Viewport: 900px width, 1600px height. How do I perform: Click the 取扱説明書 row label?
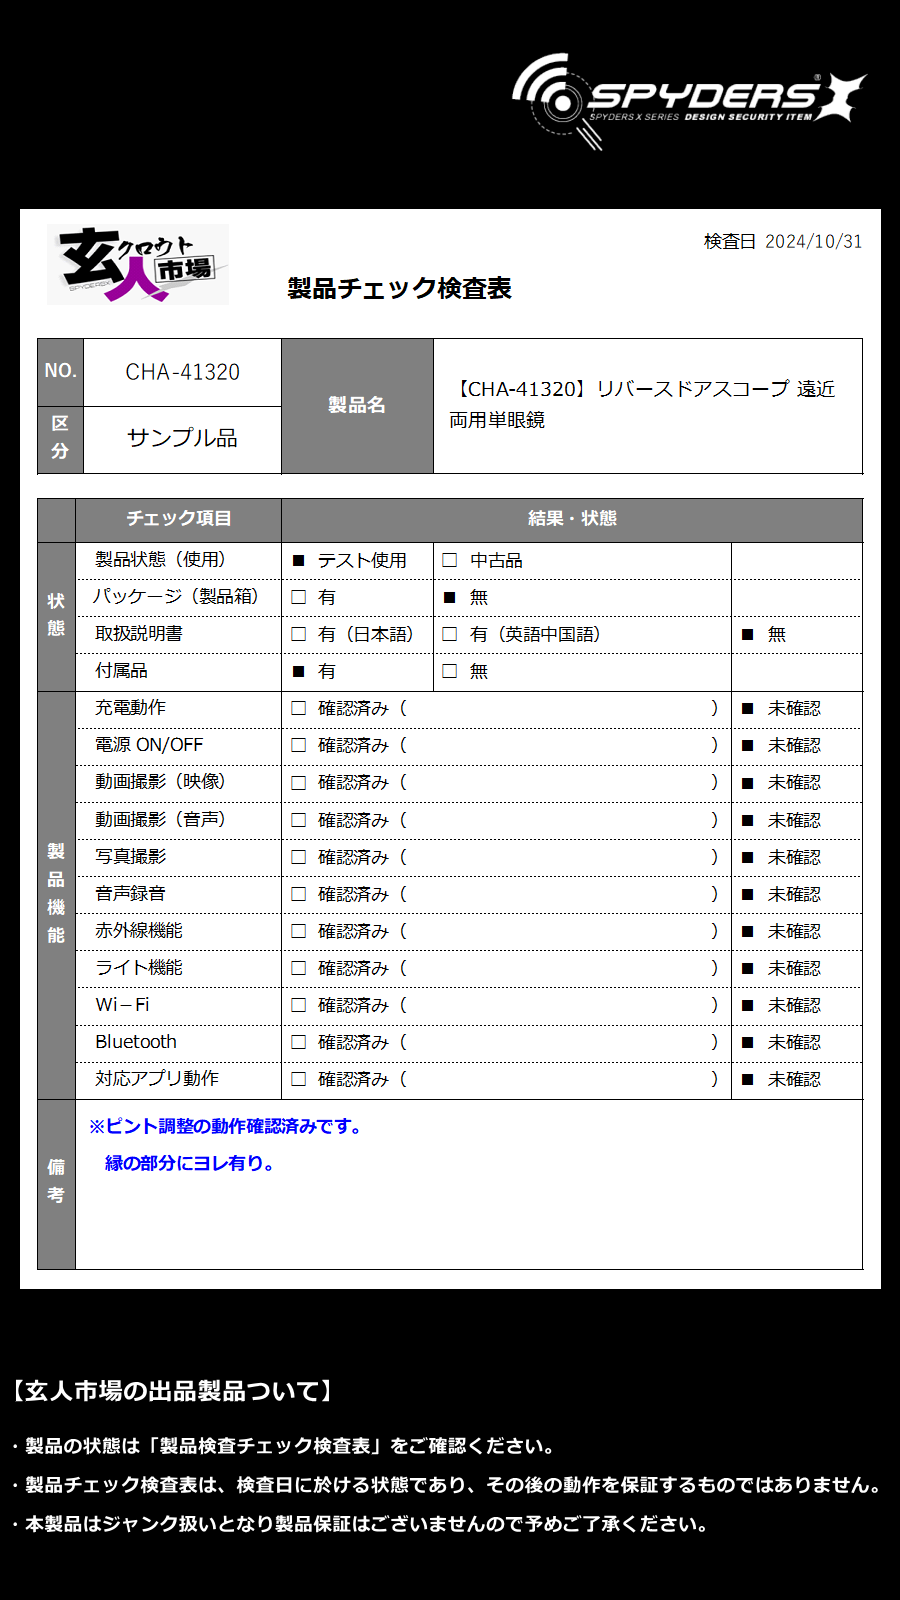[139, 634]
